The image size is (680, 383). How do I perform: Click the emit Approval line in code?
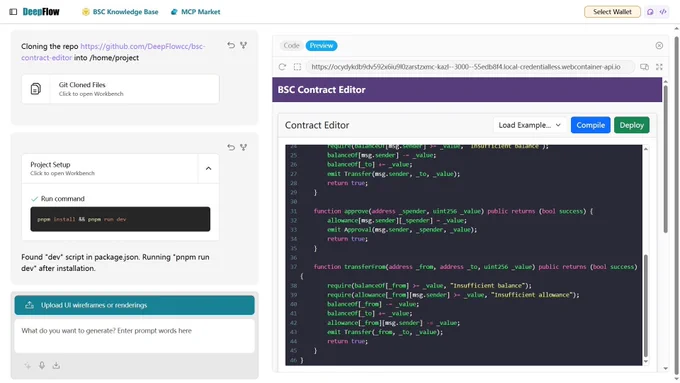[x=402, y=230]
